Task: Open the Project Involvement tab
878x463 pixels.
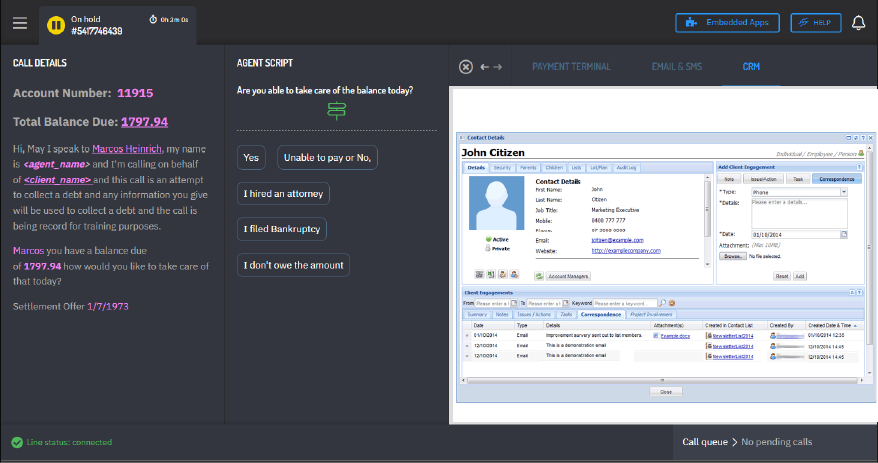Action: tap(651, 315)
